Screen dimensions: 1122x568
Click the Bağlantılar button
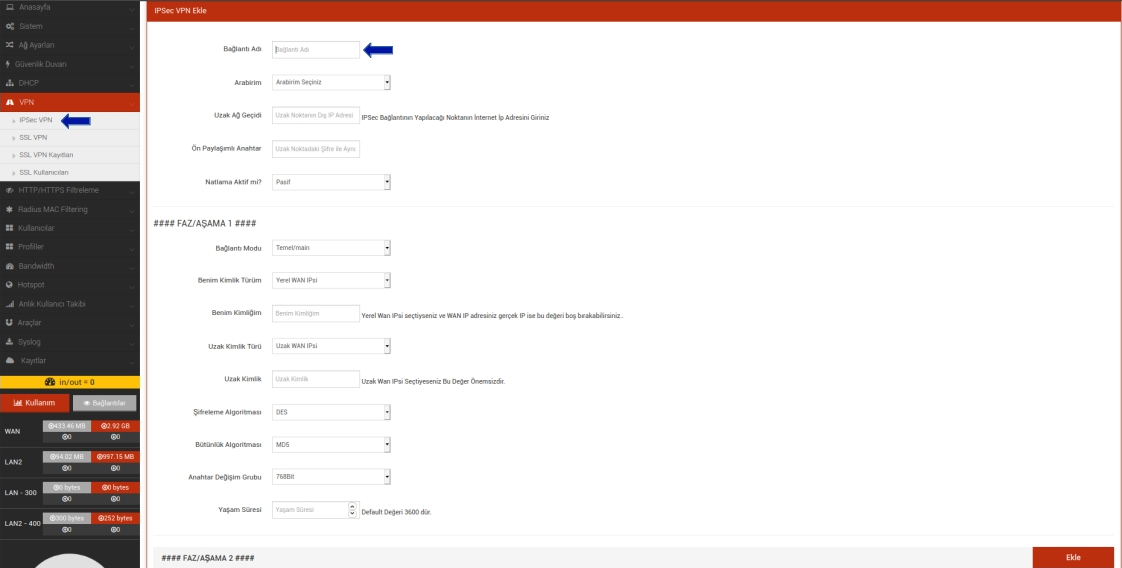pos(104,403)
